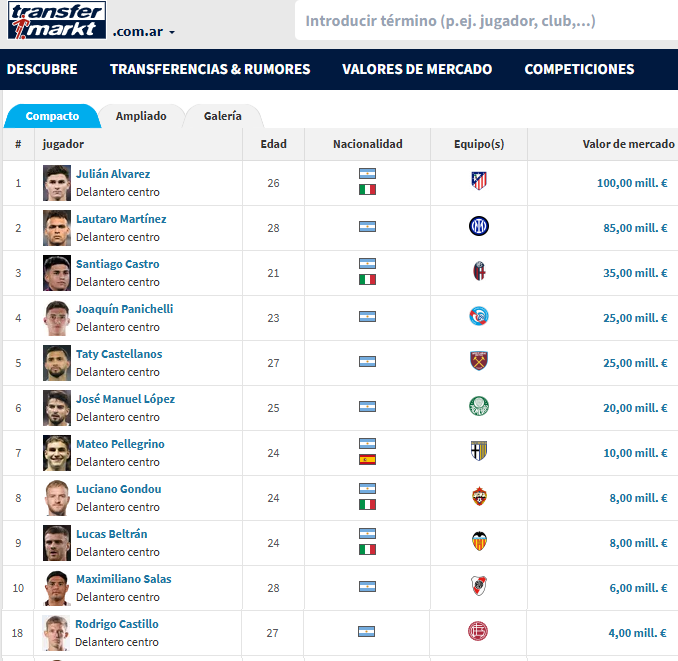This screenshot has height=661, width=678.
Task: Open the Transferencias & Rumores menu
Action: coord(210,69)
